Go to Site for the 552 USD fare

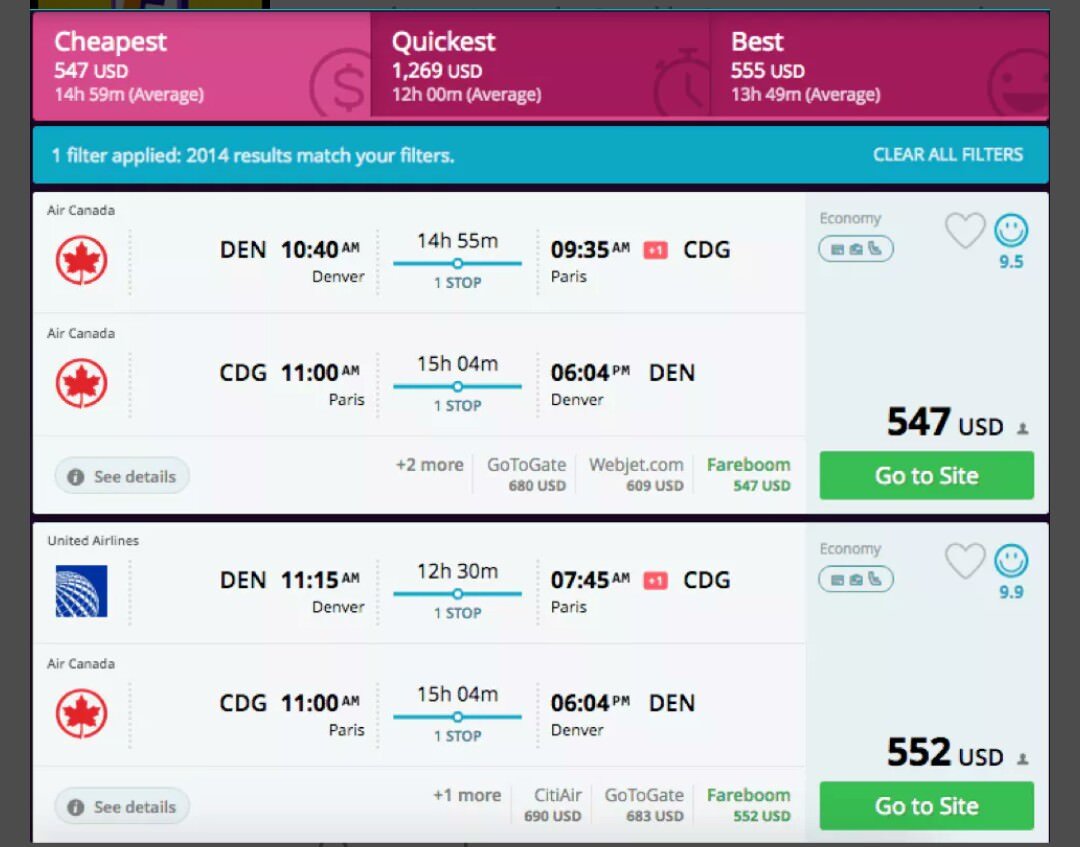click(x=926, y=806)
